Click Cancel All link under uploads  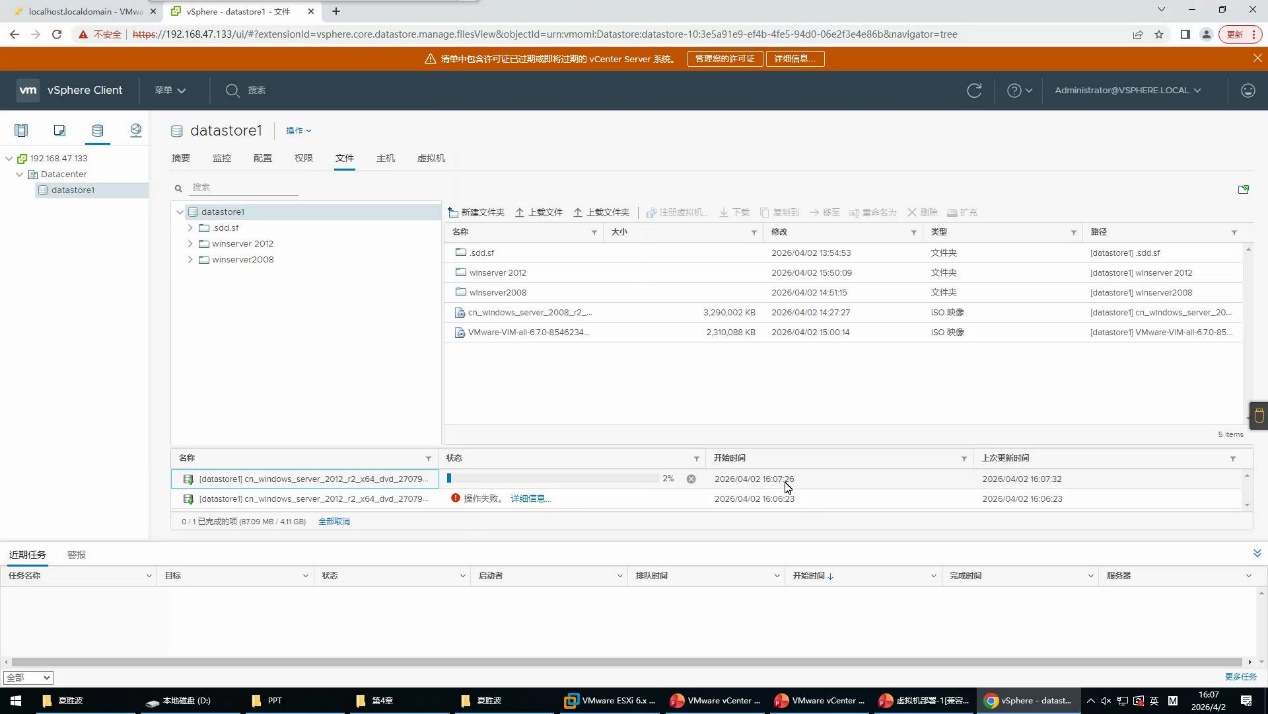pos(334,521)
